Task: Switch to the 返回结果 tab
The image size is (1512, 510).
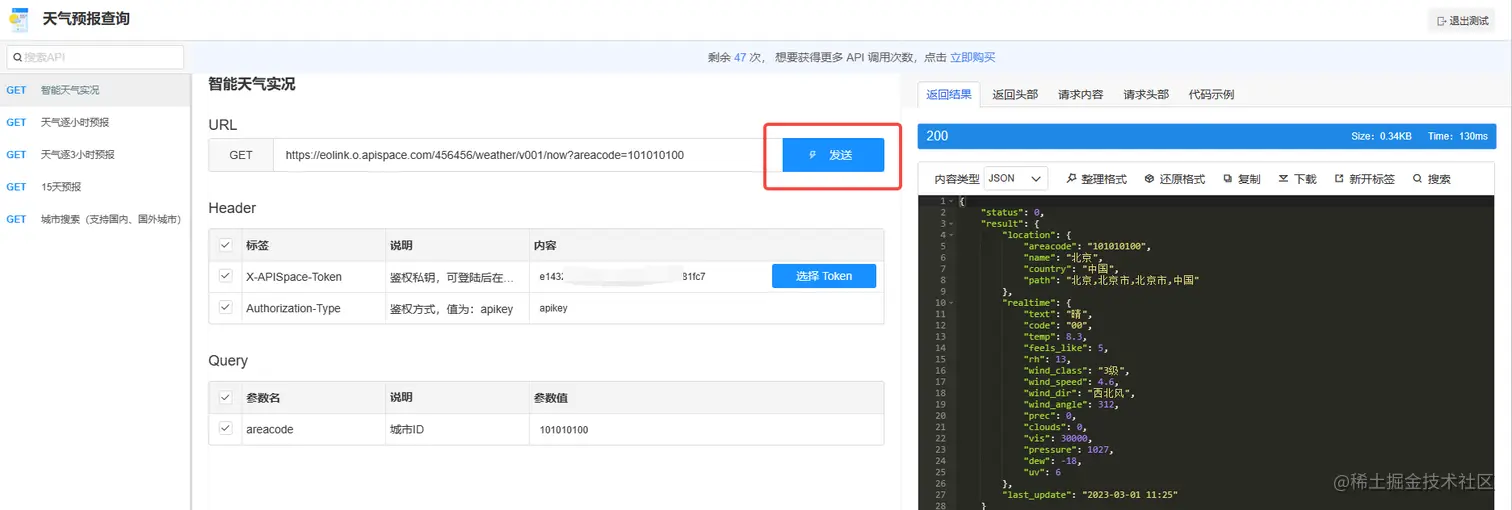Action: (948, 95)
